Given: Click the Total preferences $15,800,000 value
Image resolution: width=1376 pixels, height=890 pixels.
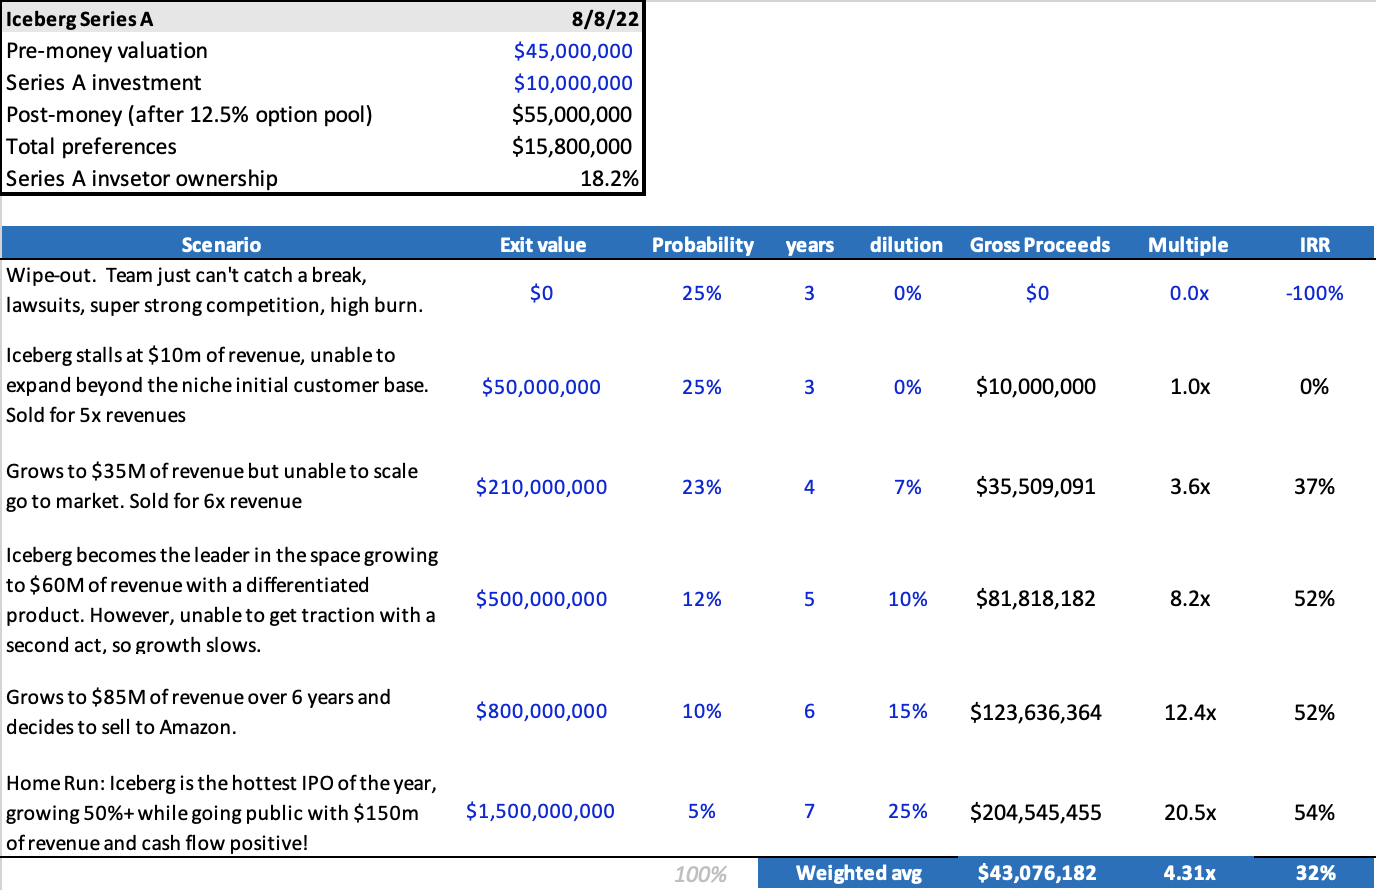Looking at the screenshot, I should pos(571,147).
